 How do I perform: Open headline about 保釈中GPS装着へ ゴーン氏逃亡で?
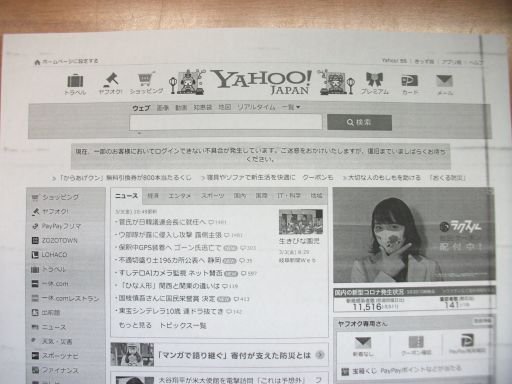[170, 248]
